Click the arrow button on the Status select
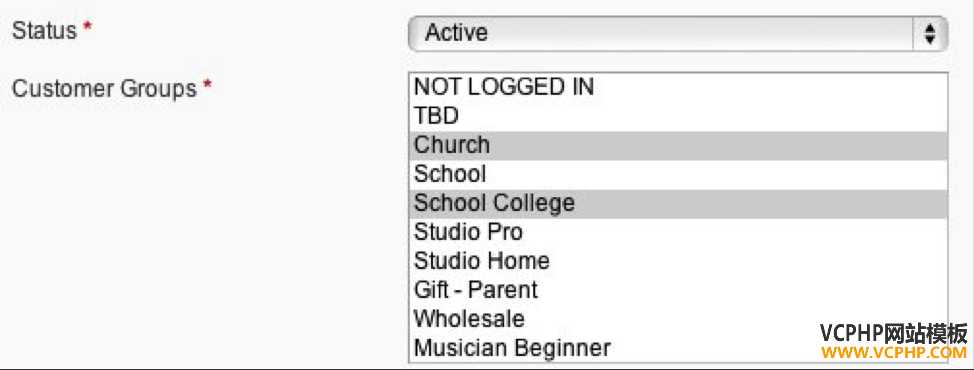Viewport: 974px width, 370px height. [x=930, y=33]
